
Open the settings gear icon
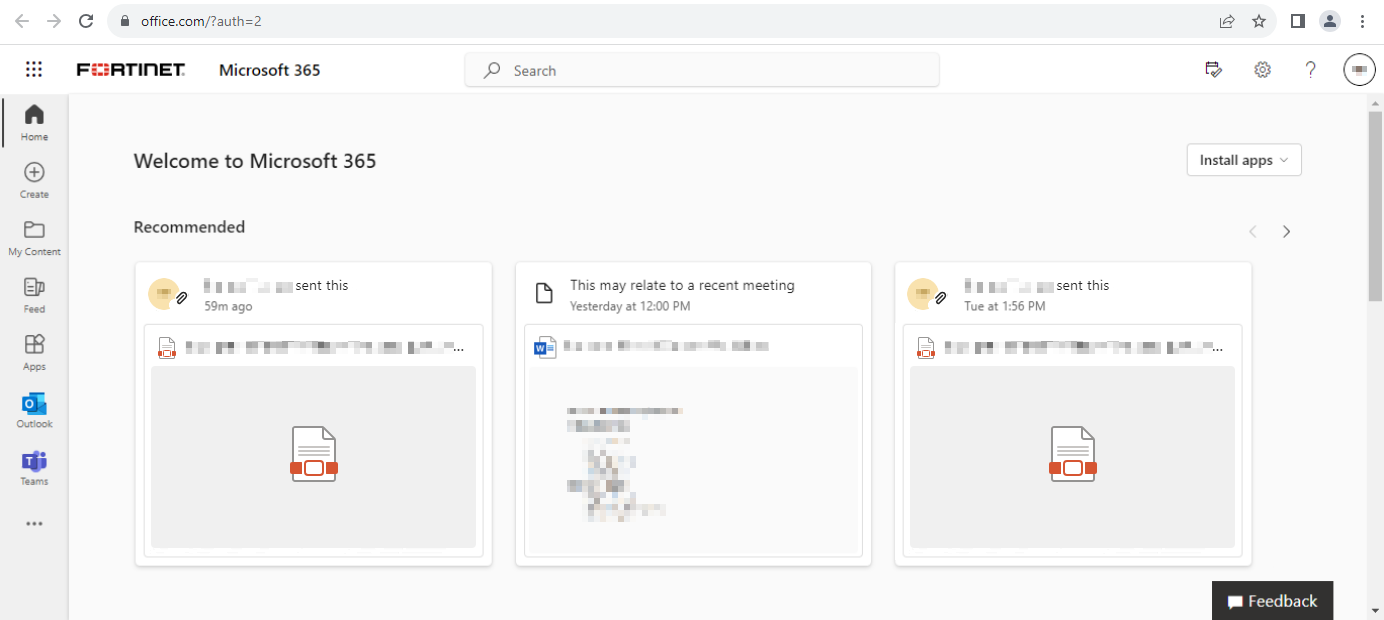(1262, 70)
